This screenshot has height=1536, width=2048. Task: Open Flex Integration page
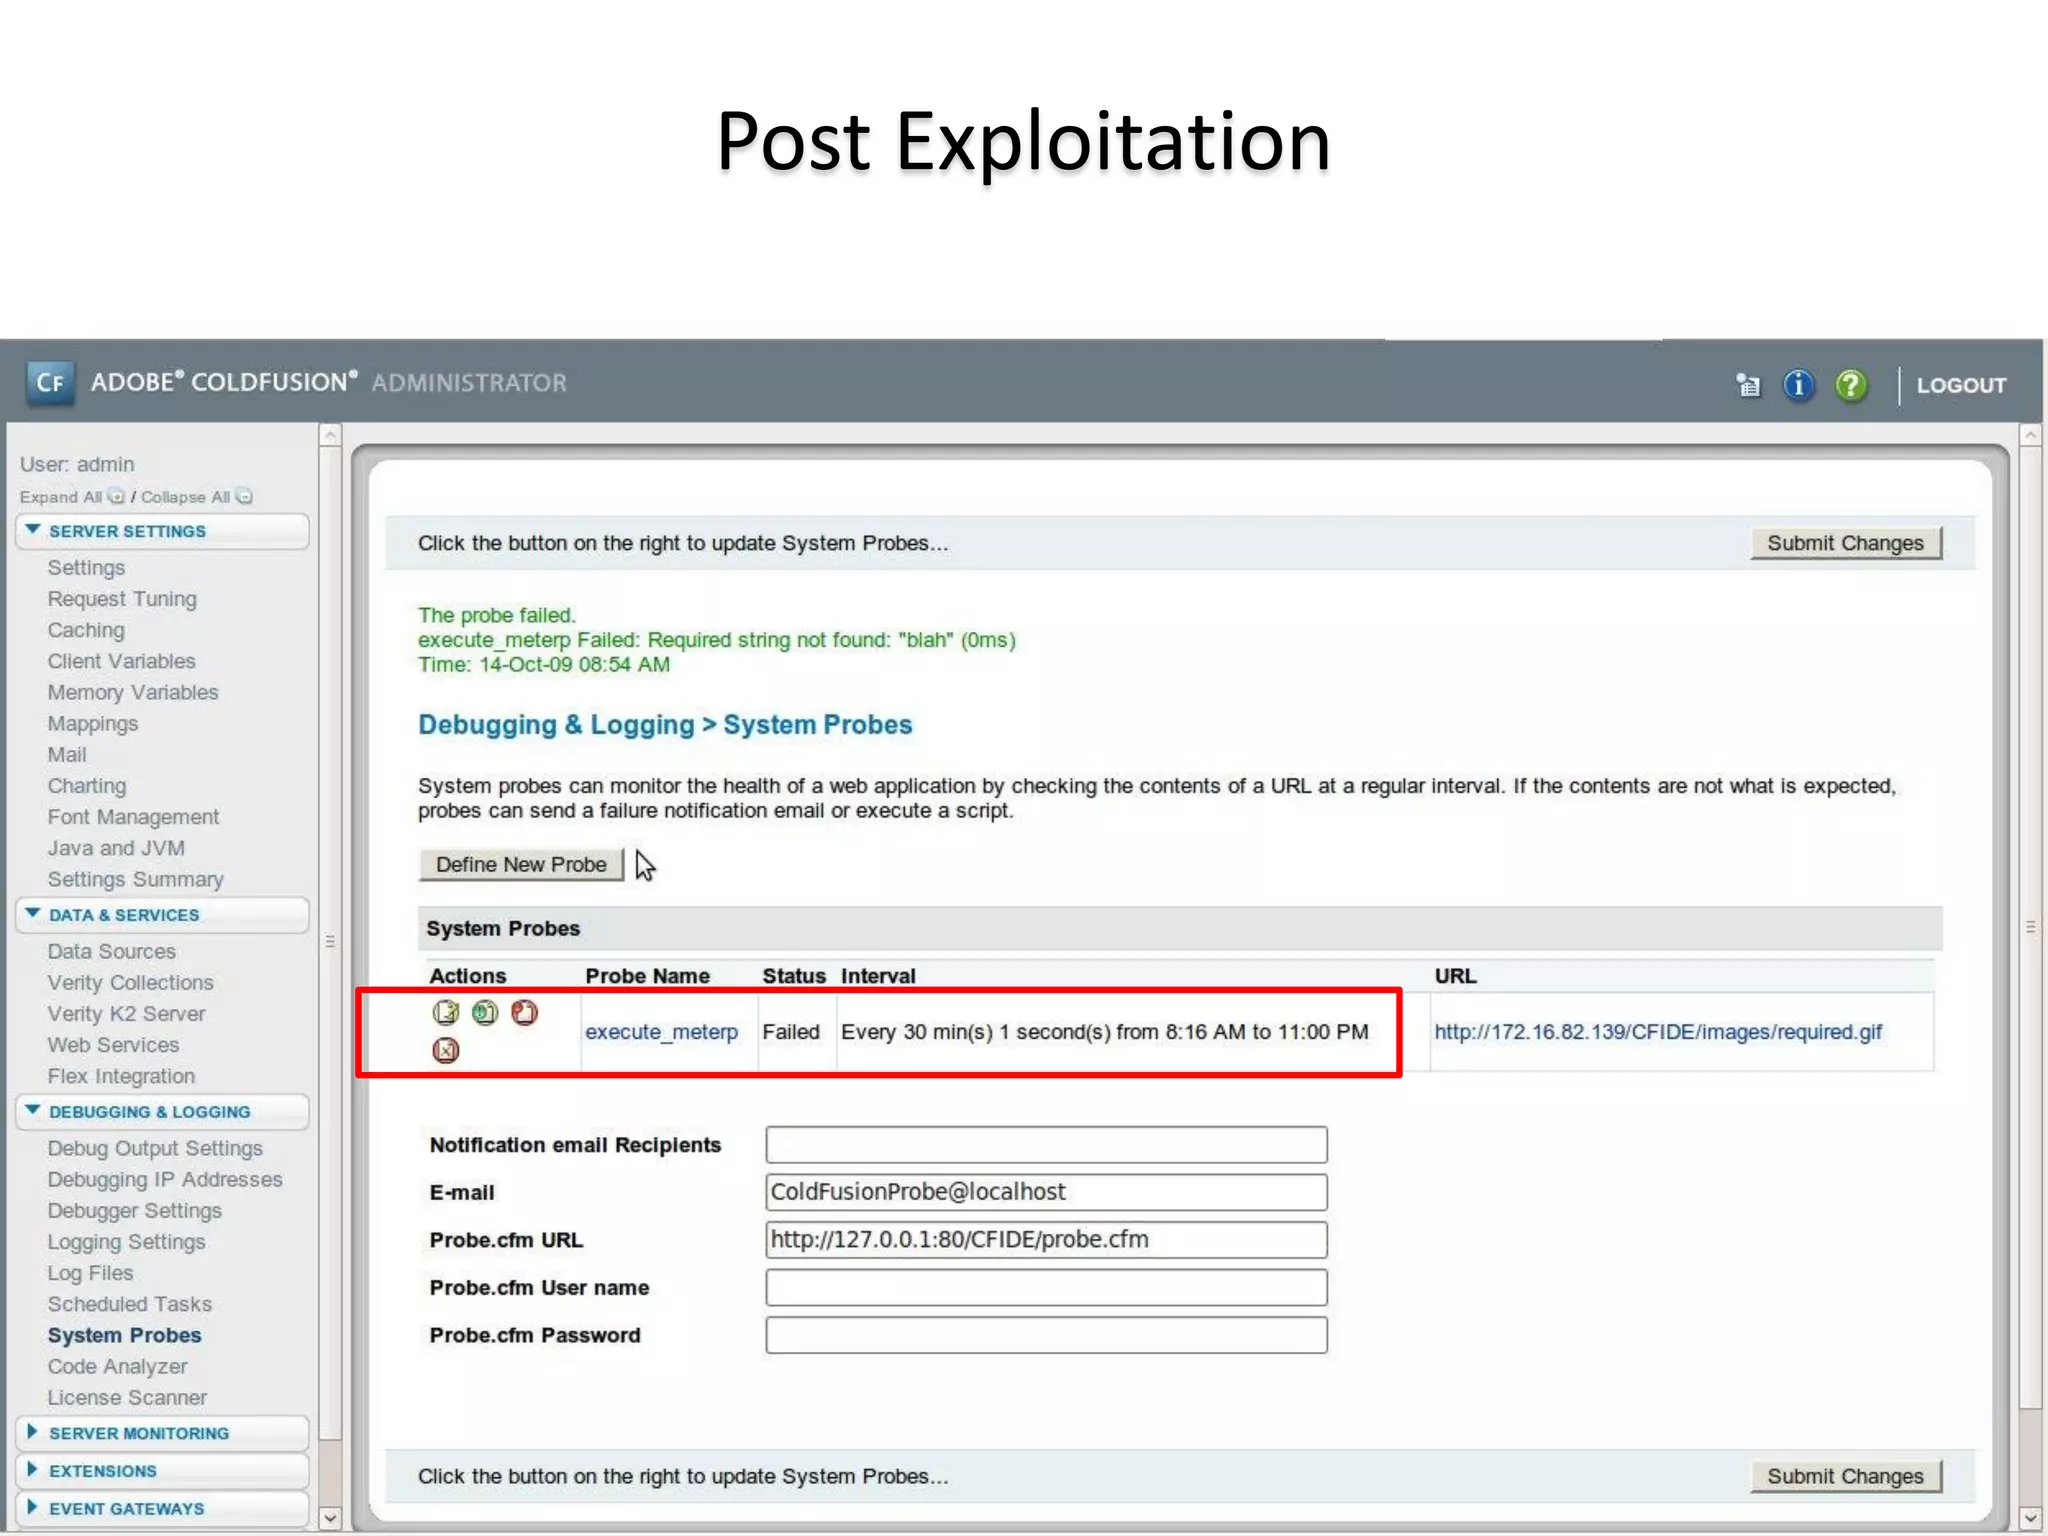121,1076
